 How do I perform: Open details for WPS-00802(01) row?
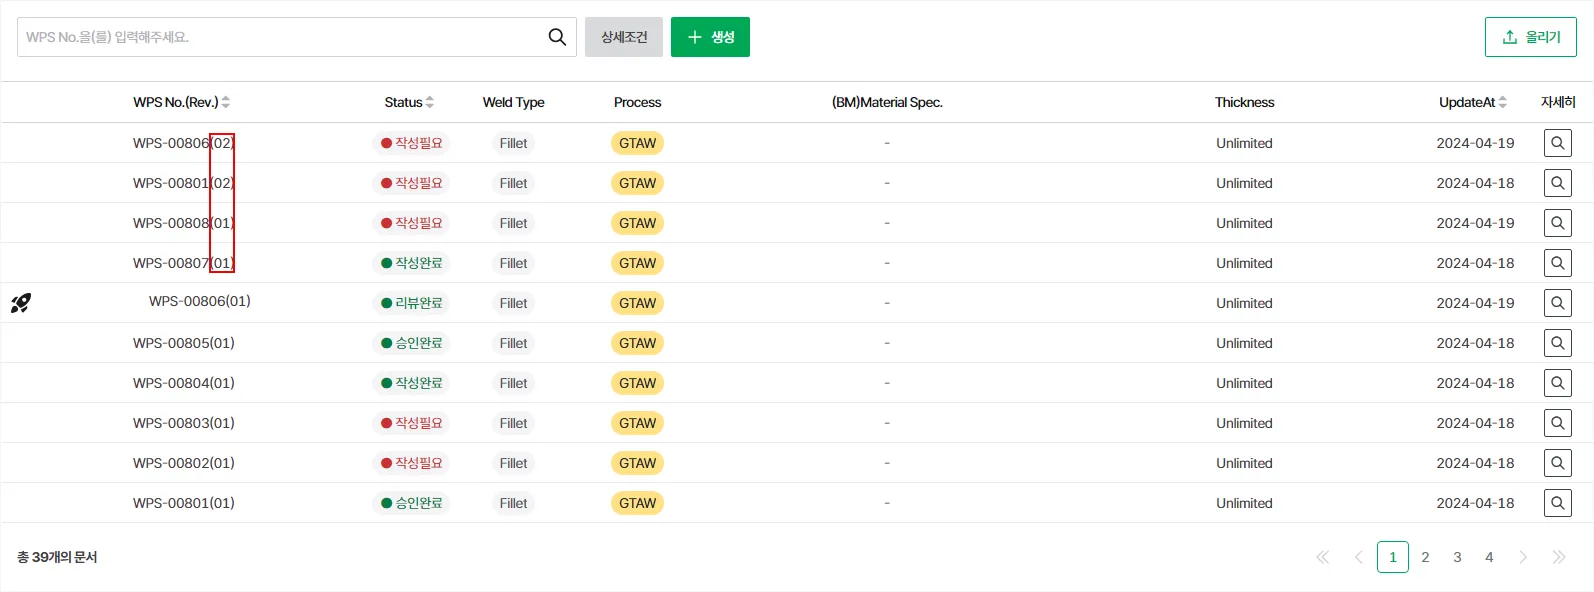point(1557,463)
